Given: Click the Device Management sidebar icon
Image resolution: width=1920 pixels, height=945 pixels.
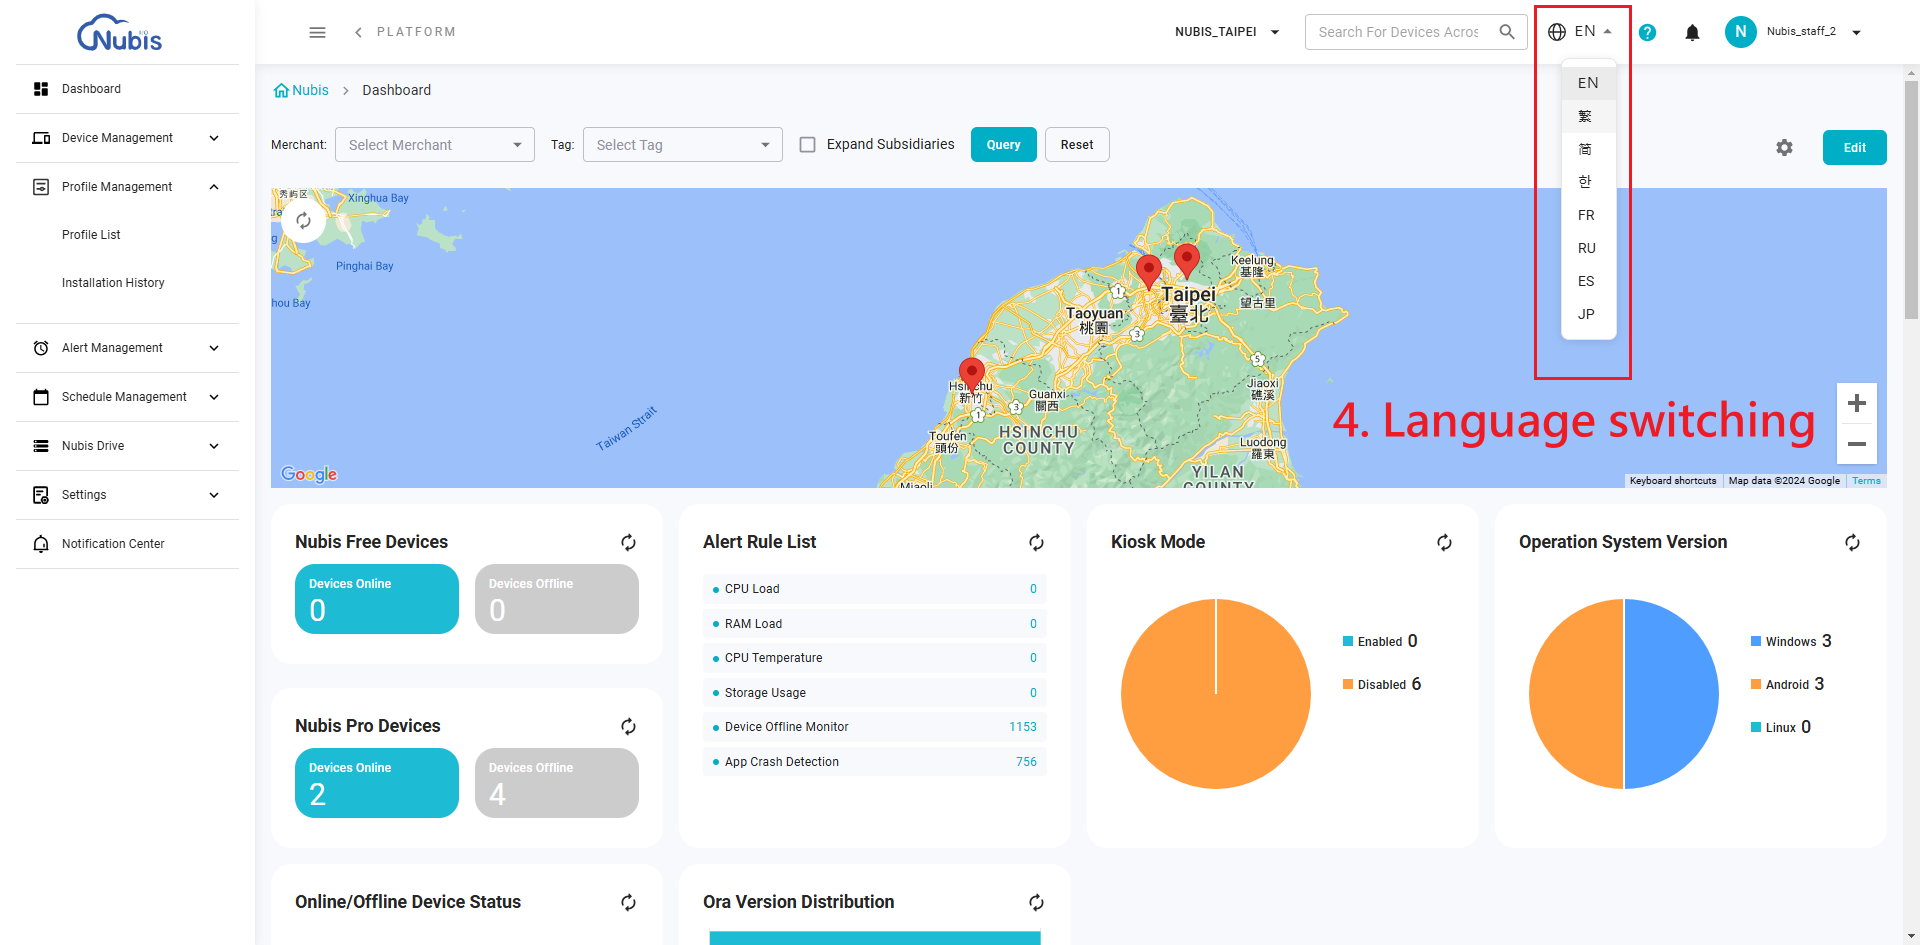Looking at the screenshot, I should tap(41, 138).
